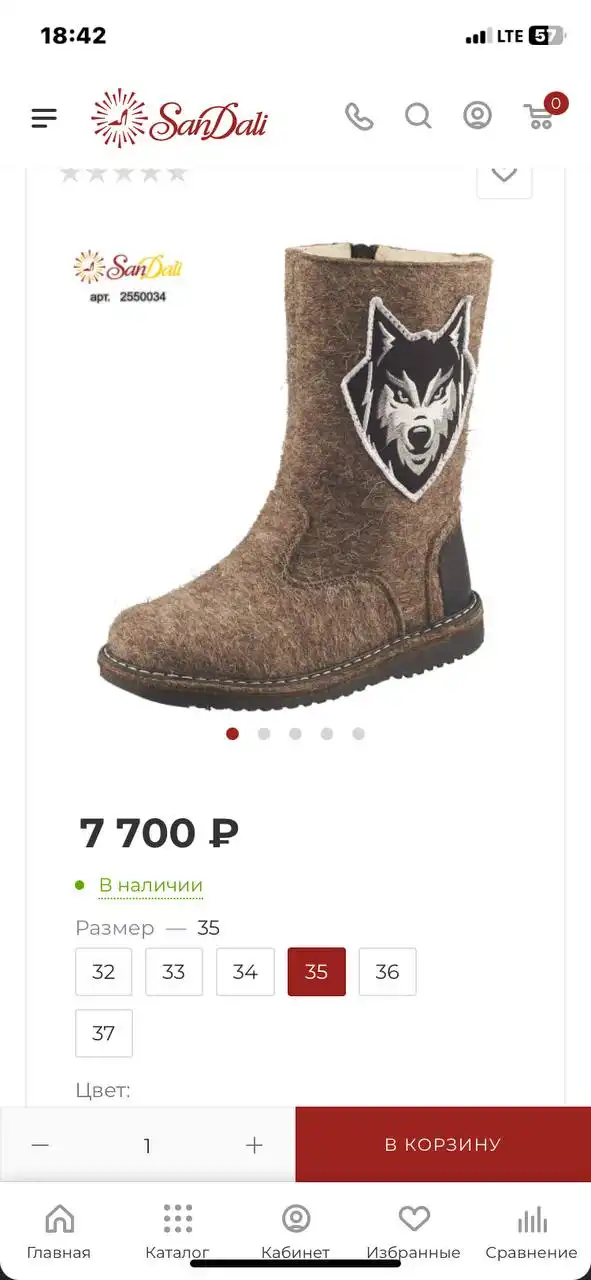Open search with magnifier icon

[418, 117]
